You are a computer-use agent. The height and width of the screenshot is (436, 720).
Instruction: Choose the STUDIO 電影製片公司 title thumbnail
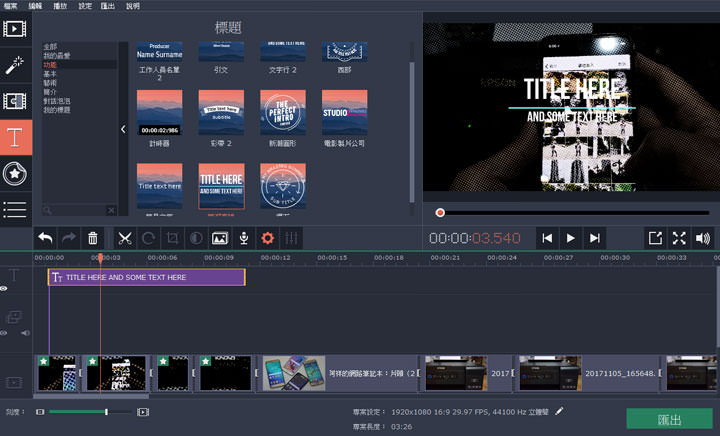pos(345,112)
